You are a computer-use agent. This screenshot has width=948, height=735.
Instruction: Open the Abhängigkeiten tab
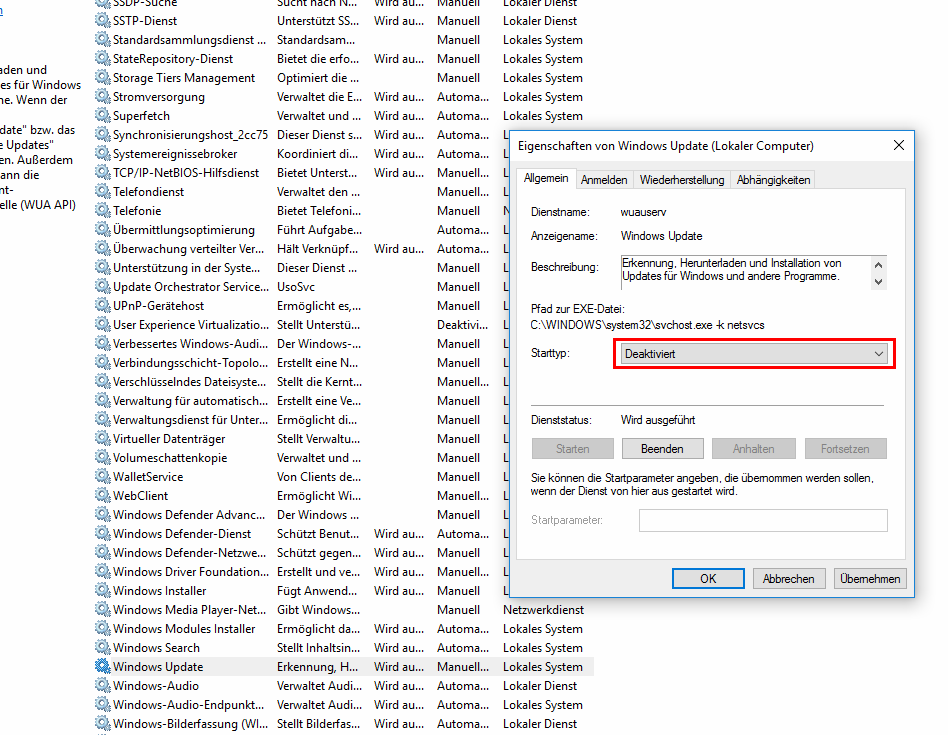(x=773, y=180)
